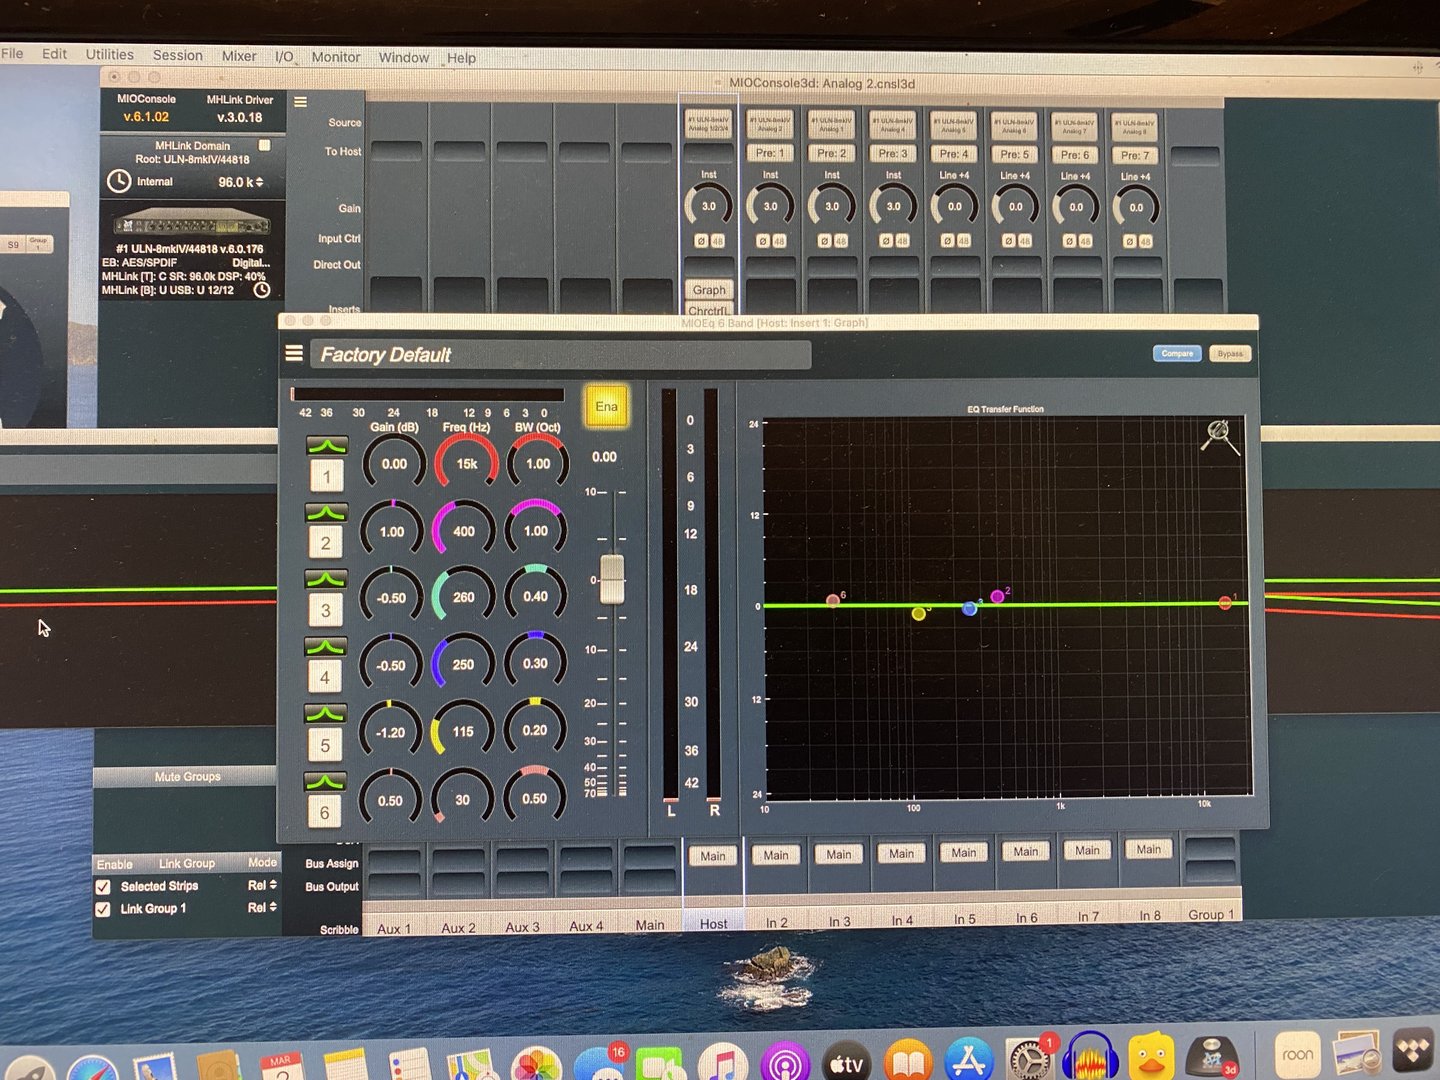Click band 2 Freq knob showing 400
Screen dimensions: 1440x1080
[x=463, y=530]
